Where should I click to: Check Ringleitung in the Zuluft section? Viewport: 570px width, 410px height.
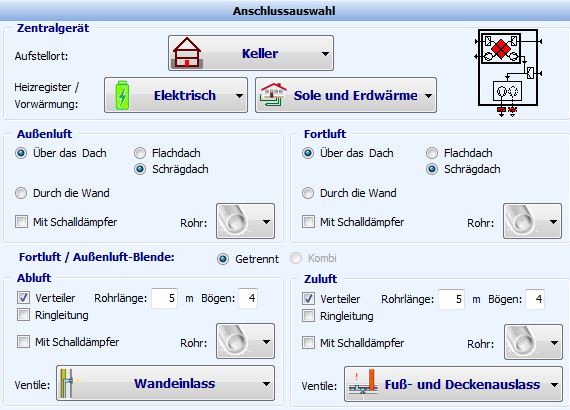[308, 315]
